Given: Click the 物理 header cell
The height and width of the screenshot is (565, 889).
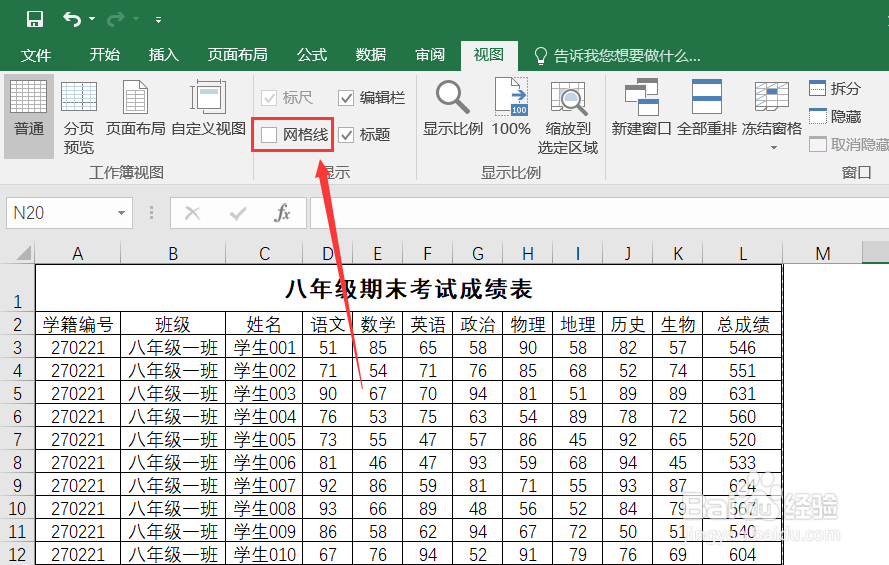Looking at the screenshot, I should pyautogui.click(x=528, y=324).
